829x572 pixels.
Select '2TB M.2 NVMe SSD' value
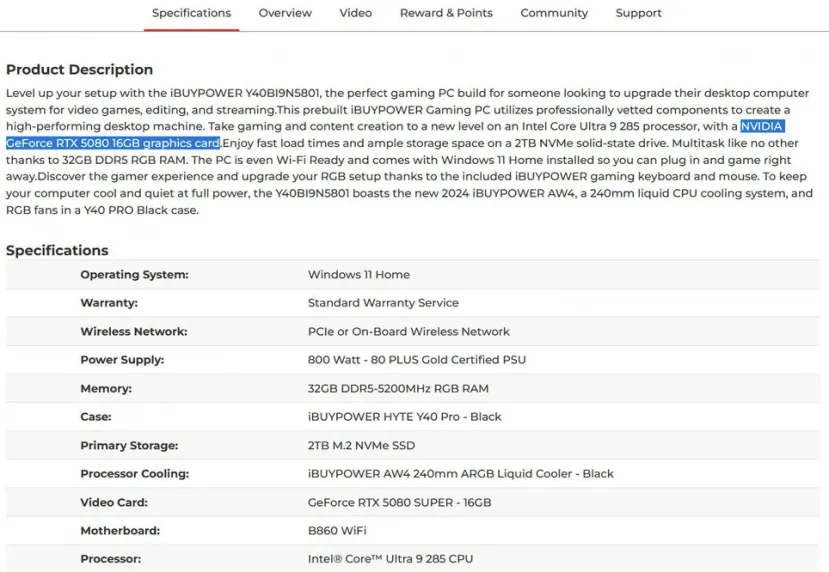(362, 446)
